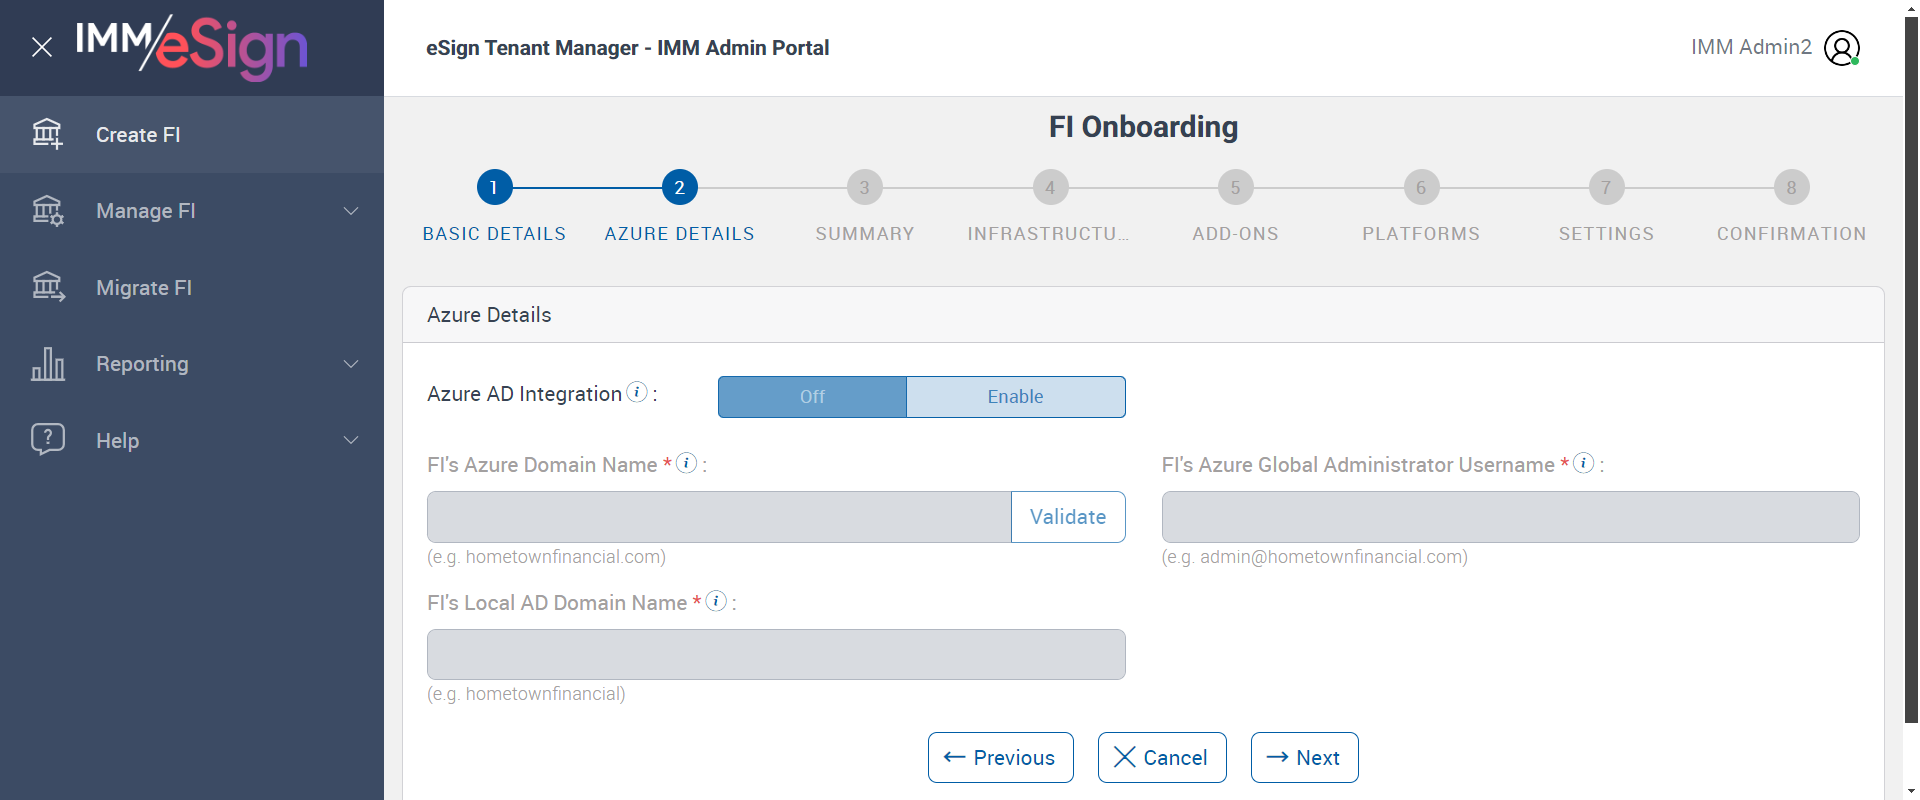Click info icon beside FI's Azure Domain Name

click(686, 463)
